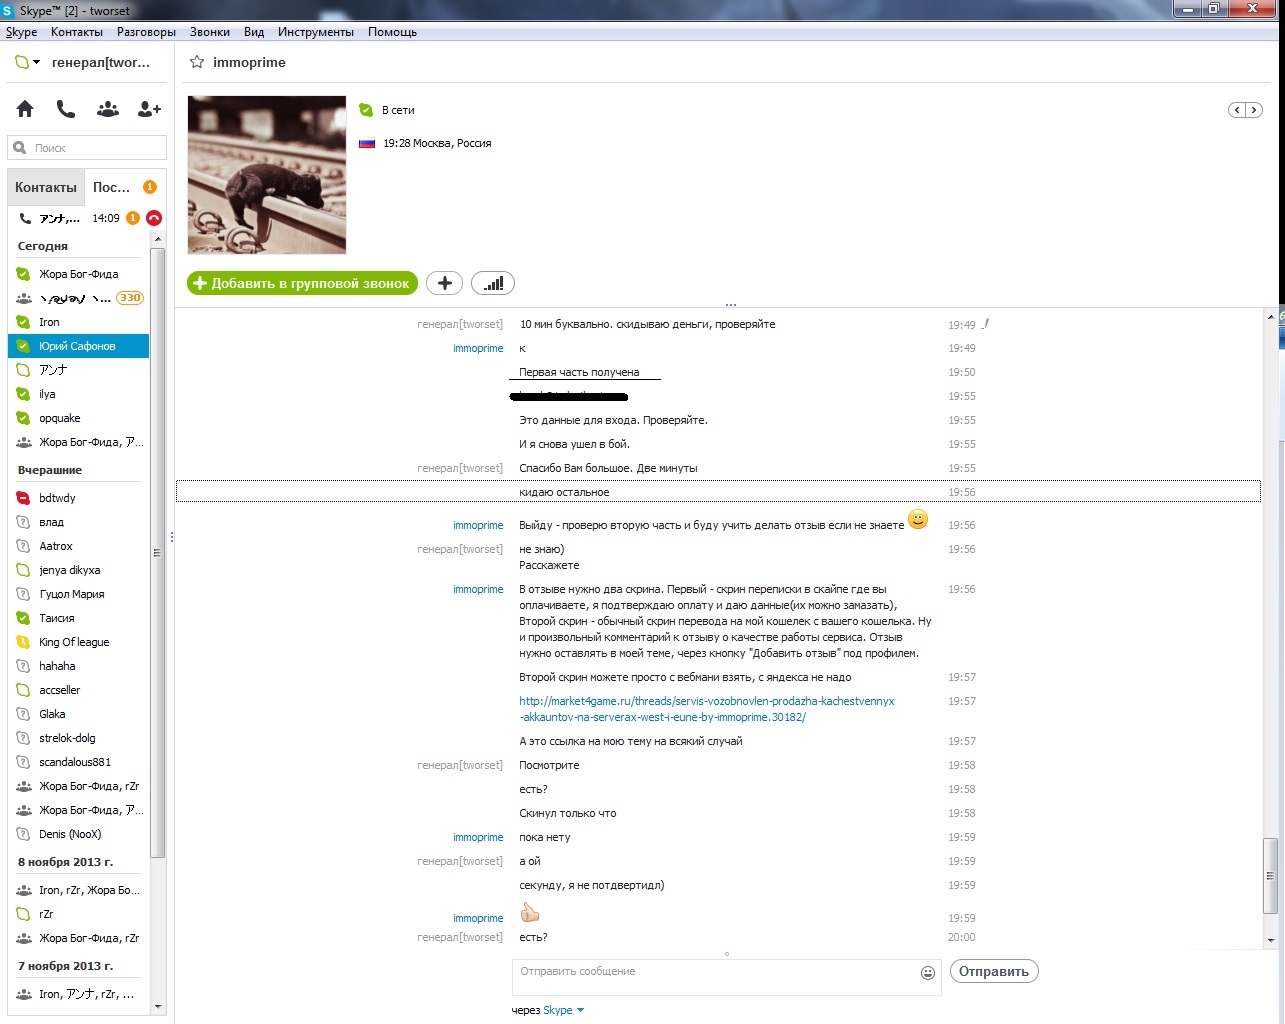Go to Skype Home icon

pos(25,109)
